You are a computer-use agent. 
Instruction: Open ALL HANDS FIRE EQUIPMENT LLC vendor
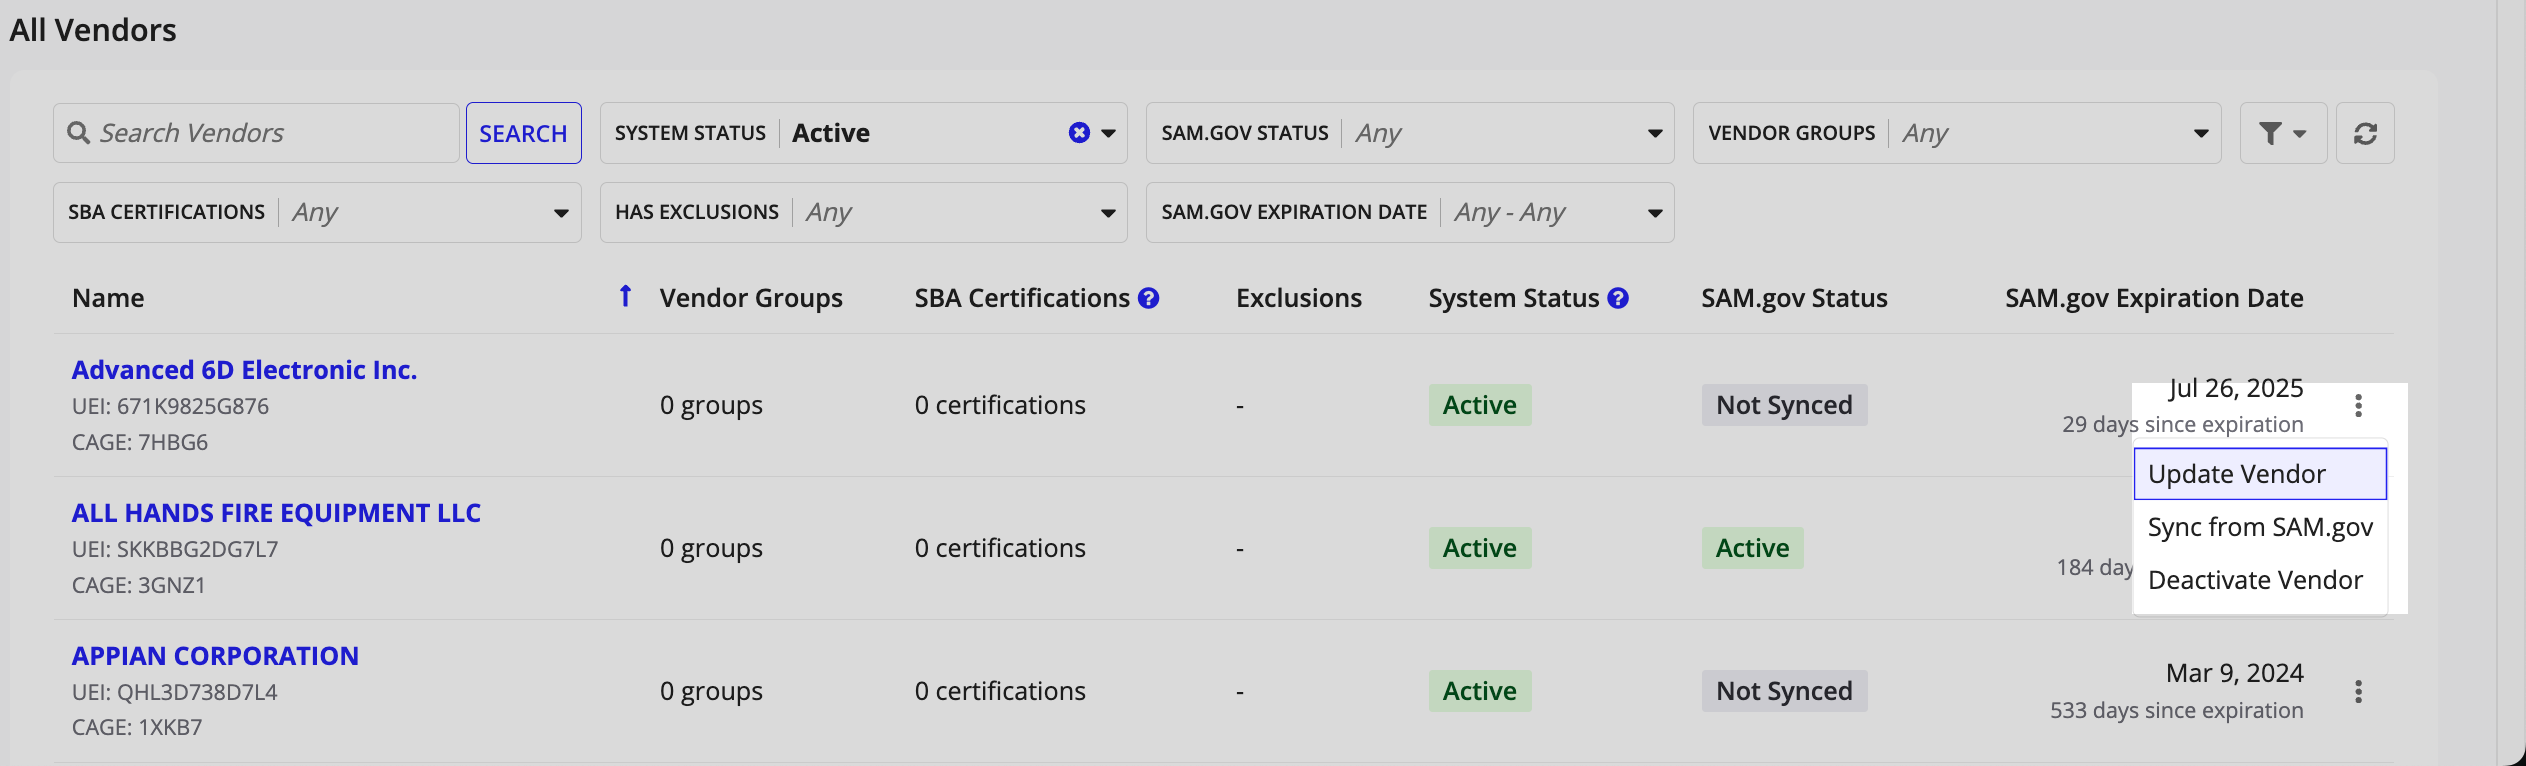(x=276, y=513)
